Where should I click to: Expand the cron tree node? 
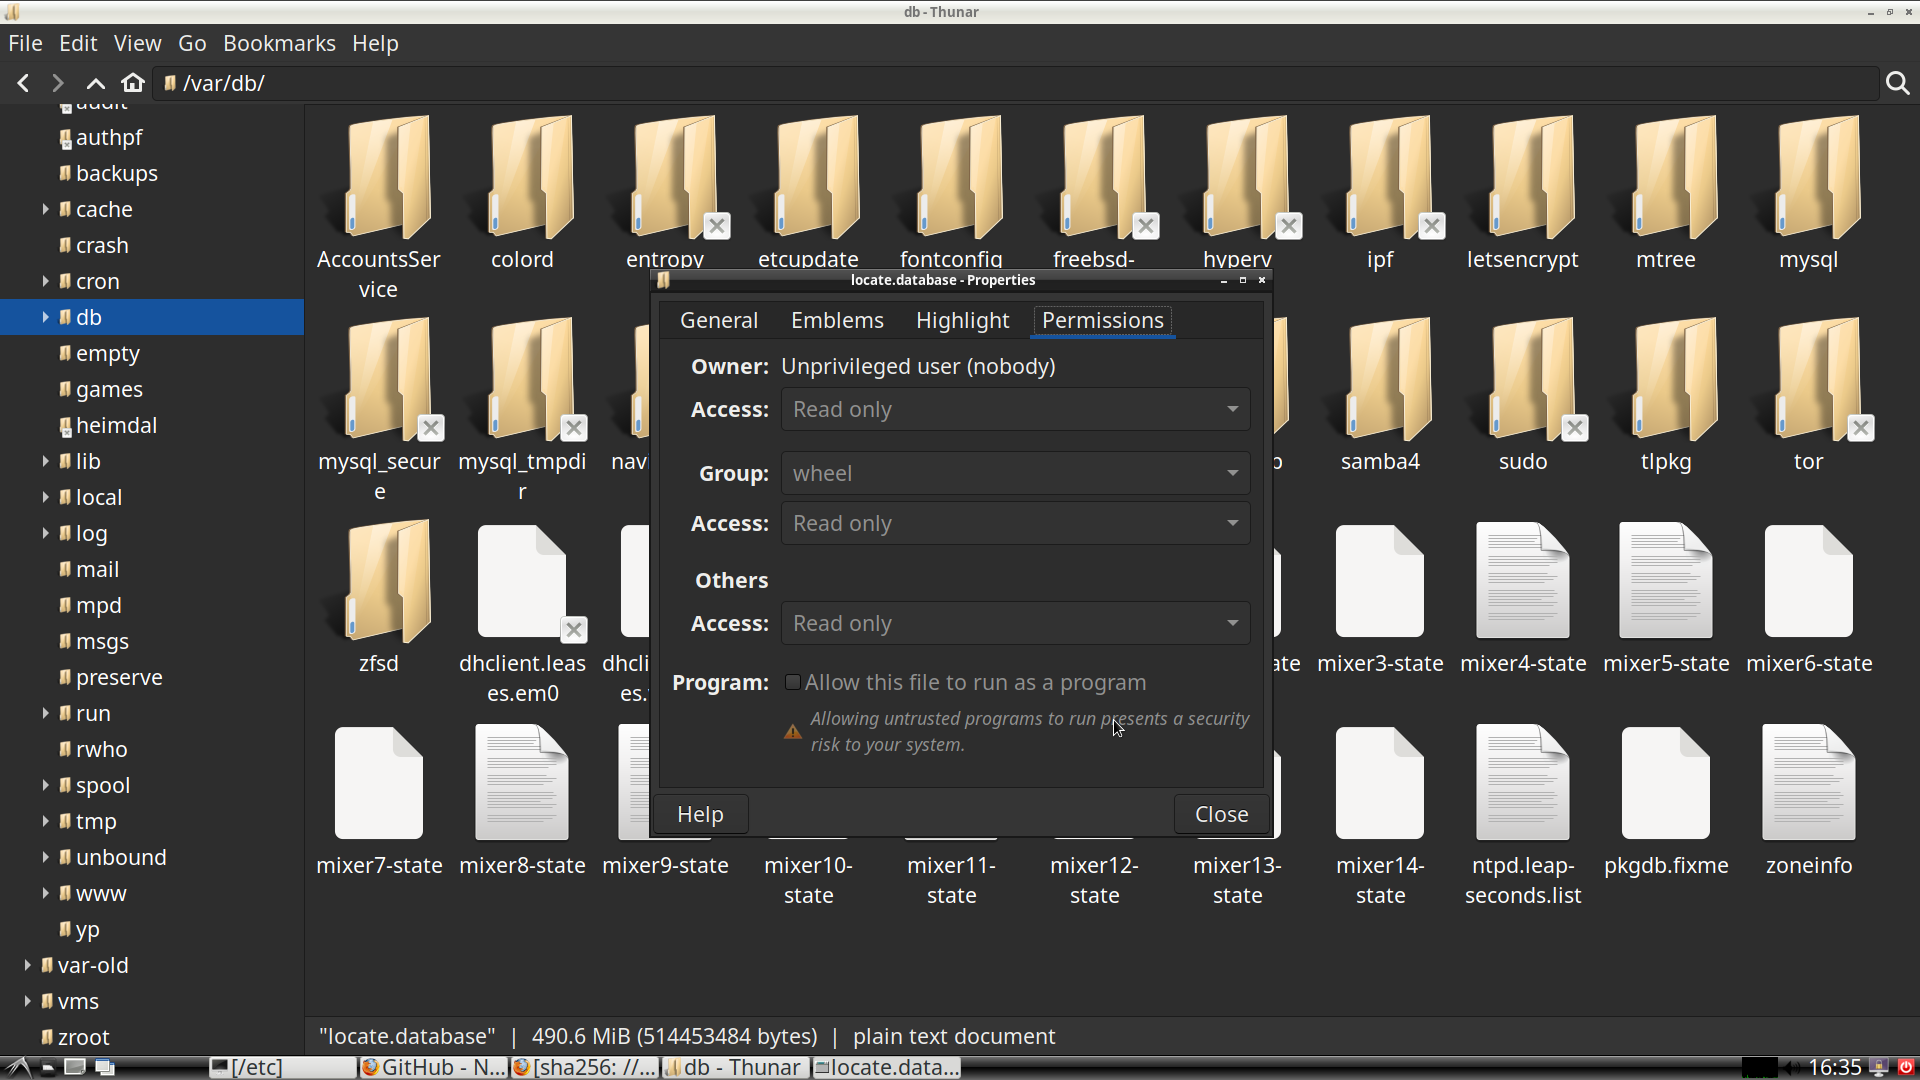click(45, 281)
